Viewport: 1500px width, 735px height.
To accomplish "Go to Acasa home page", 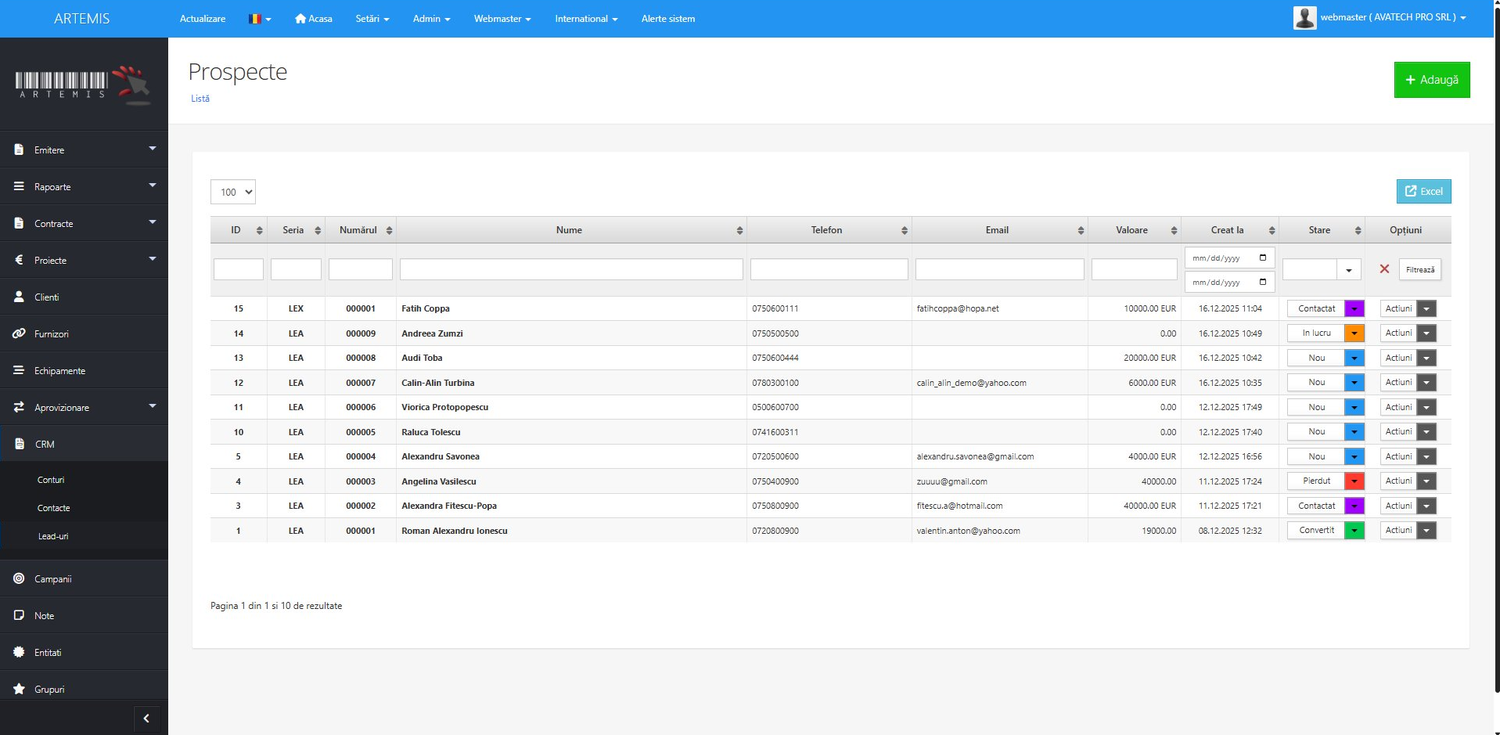I will [314, 19].
